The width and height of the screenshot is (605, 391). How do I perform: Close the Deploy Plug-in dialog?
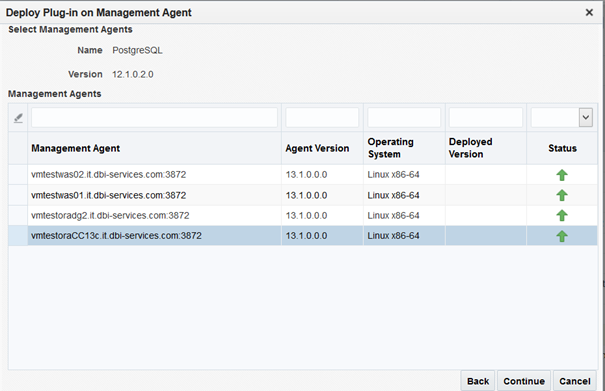(589, 12)
